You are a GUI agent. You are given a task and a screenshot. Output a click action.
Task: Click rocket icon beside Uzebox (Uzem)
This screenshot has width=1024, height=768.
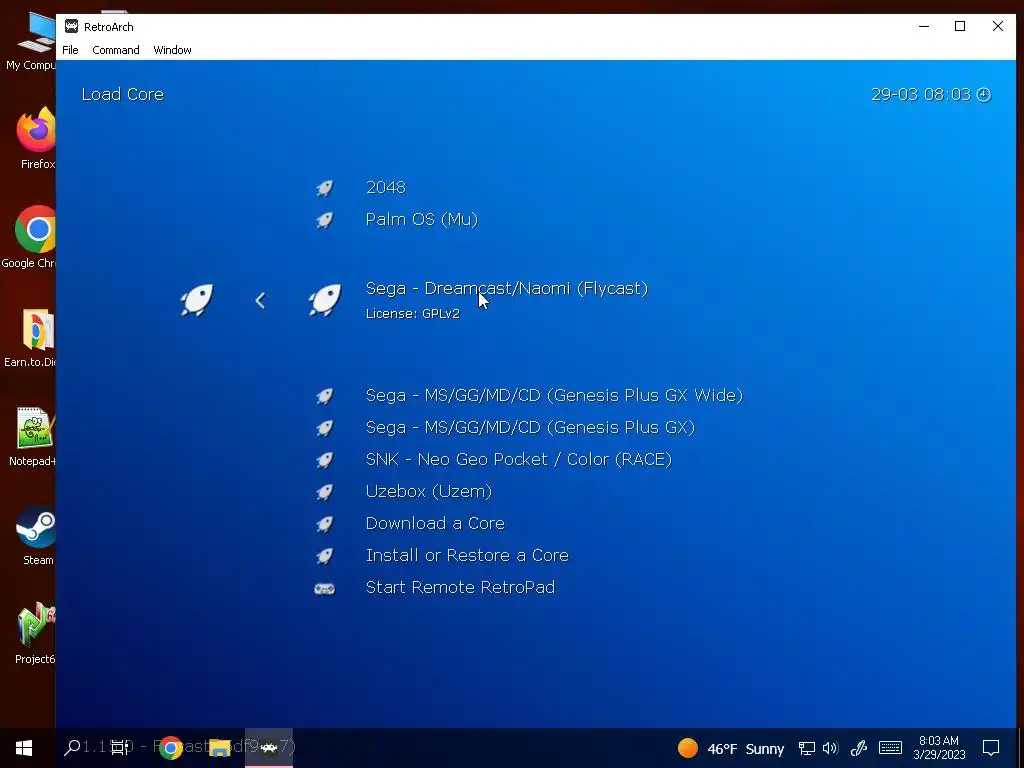point(325,492)
